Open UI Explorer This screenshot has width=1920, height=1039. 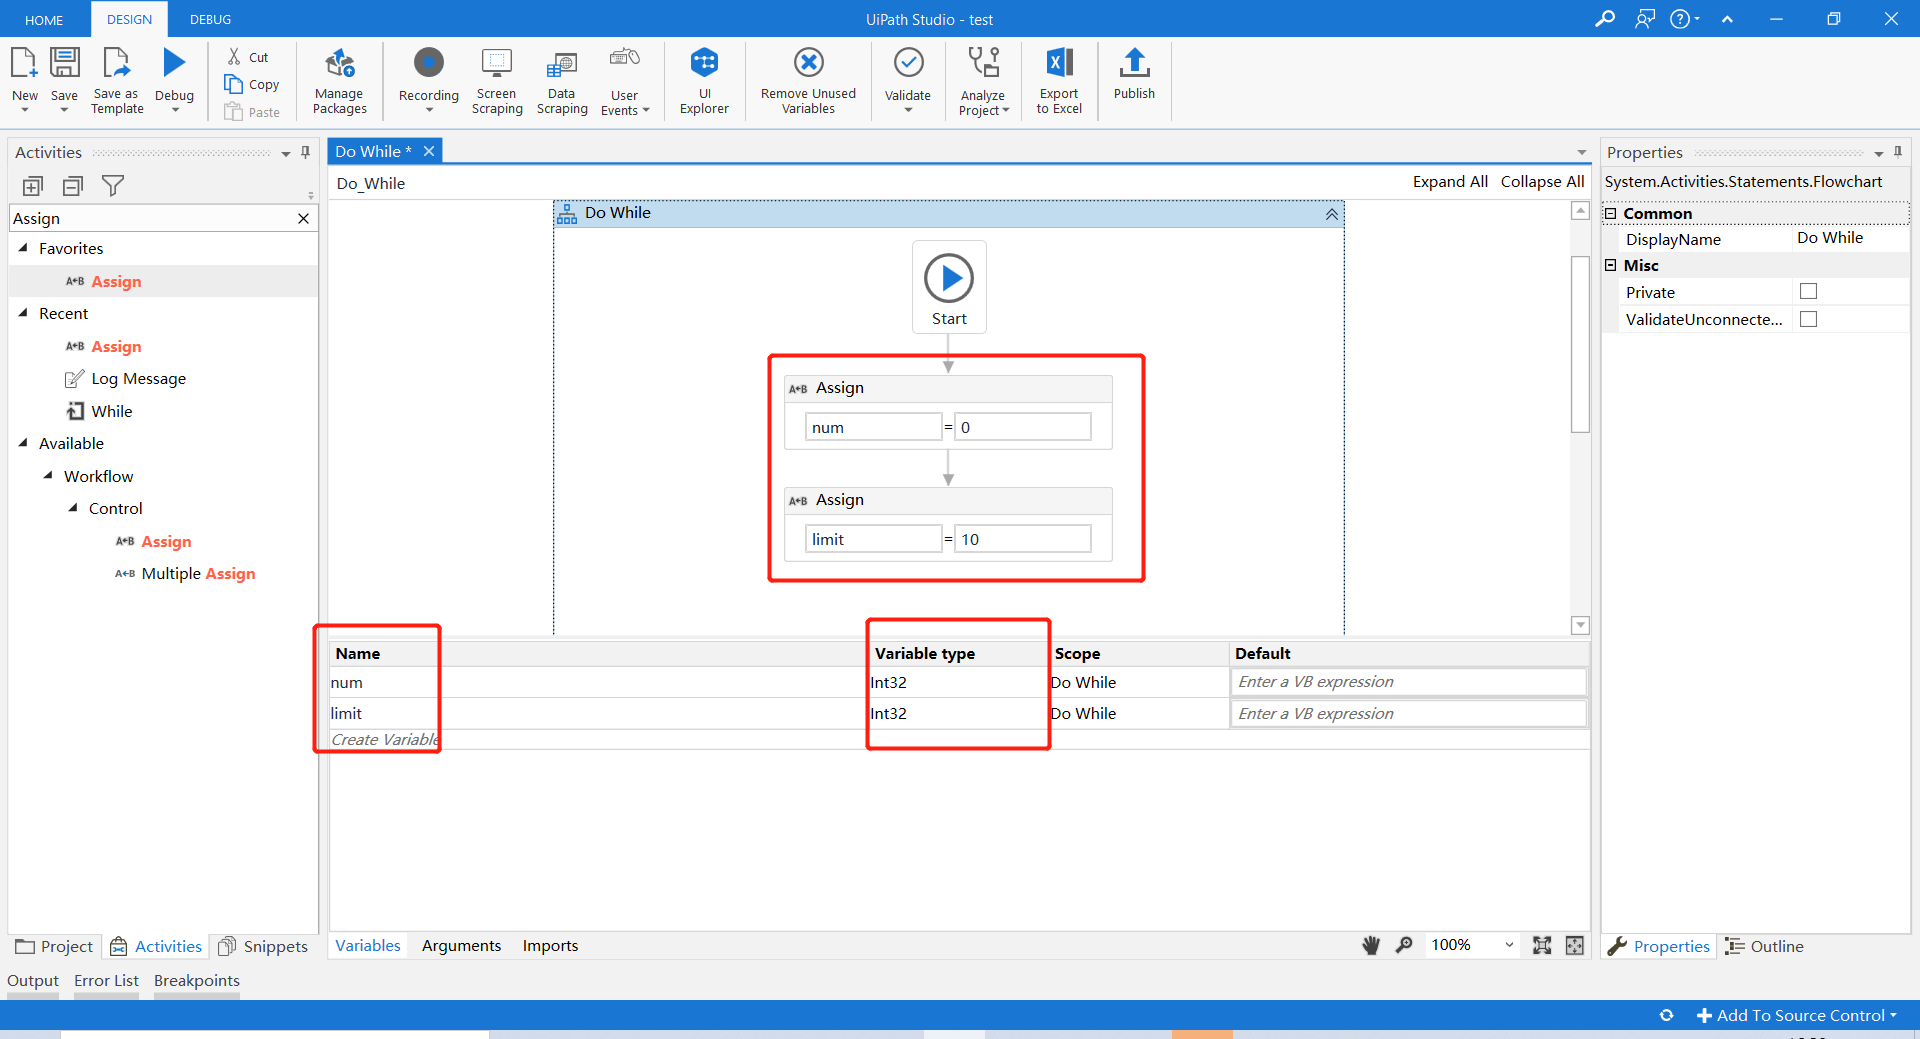point(705,80)
